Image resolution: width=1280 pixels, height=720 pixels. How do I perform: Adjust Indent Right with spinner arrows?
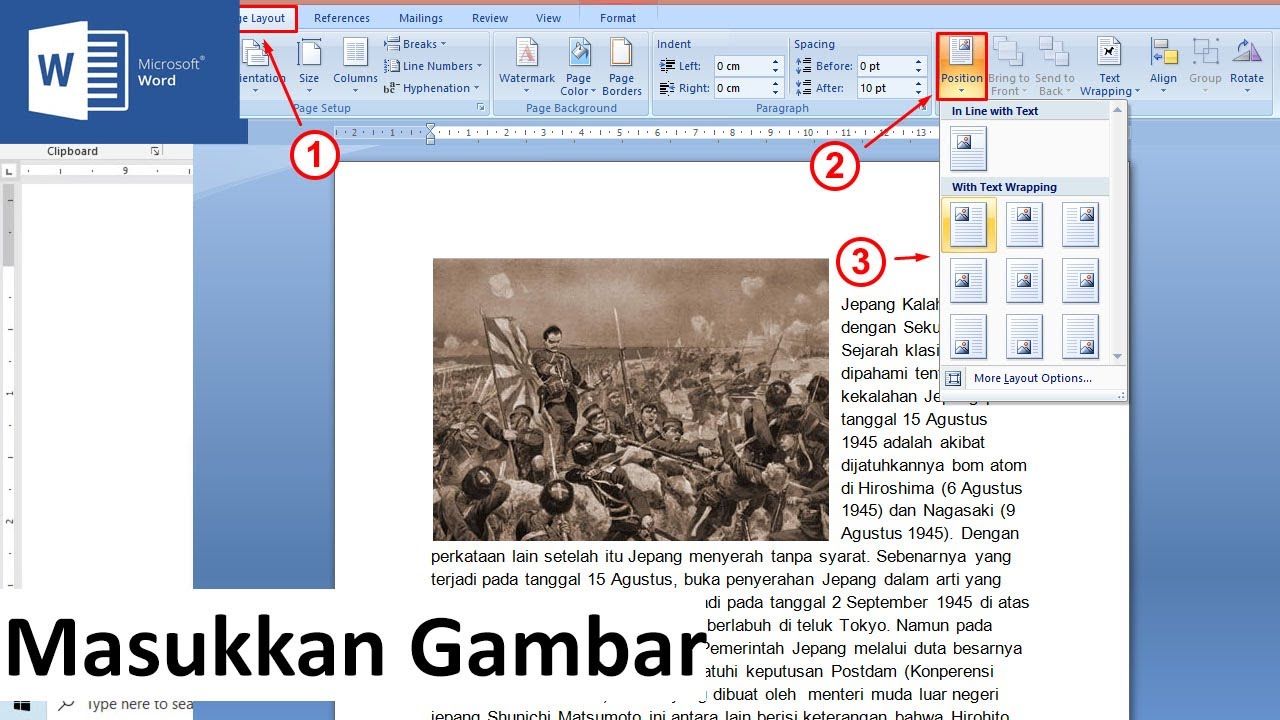pos(775,88)
